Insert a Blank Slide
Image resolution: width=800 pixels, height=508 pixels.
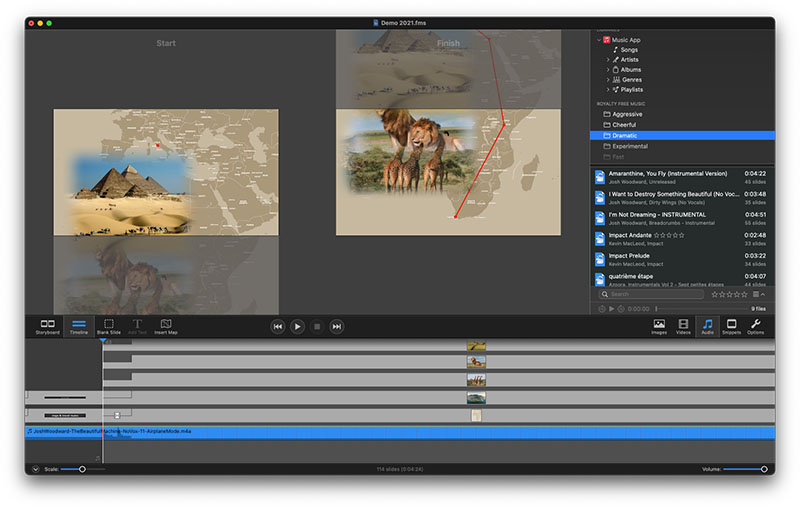click(109, 326)
